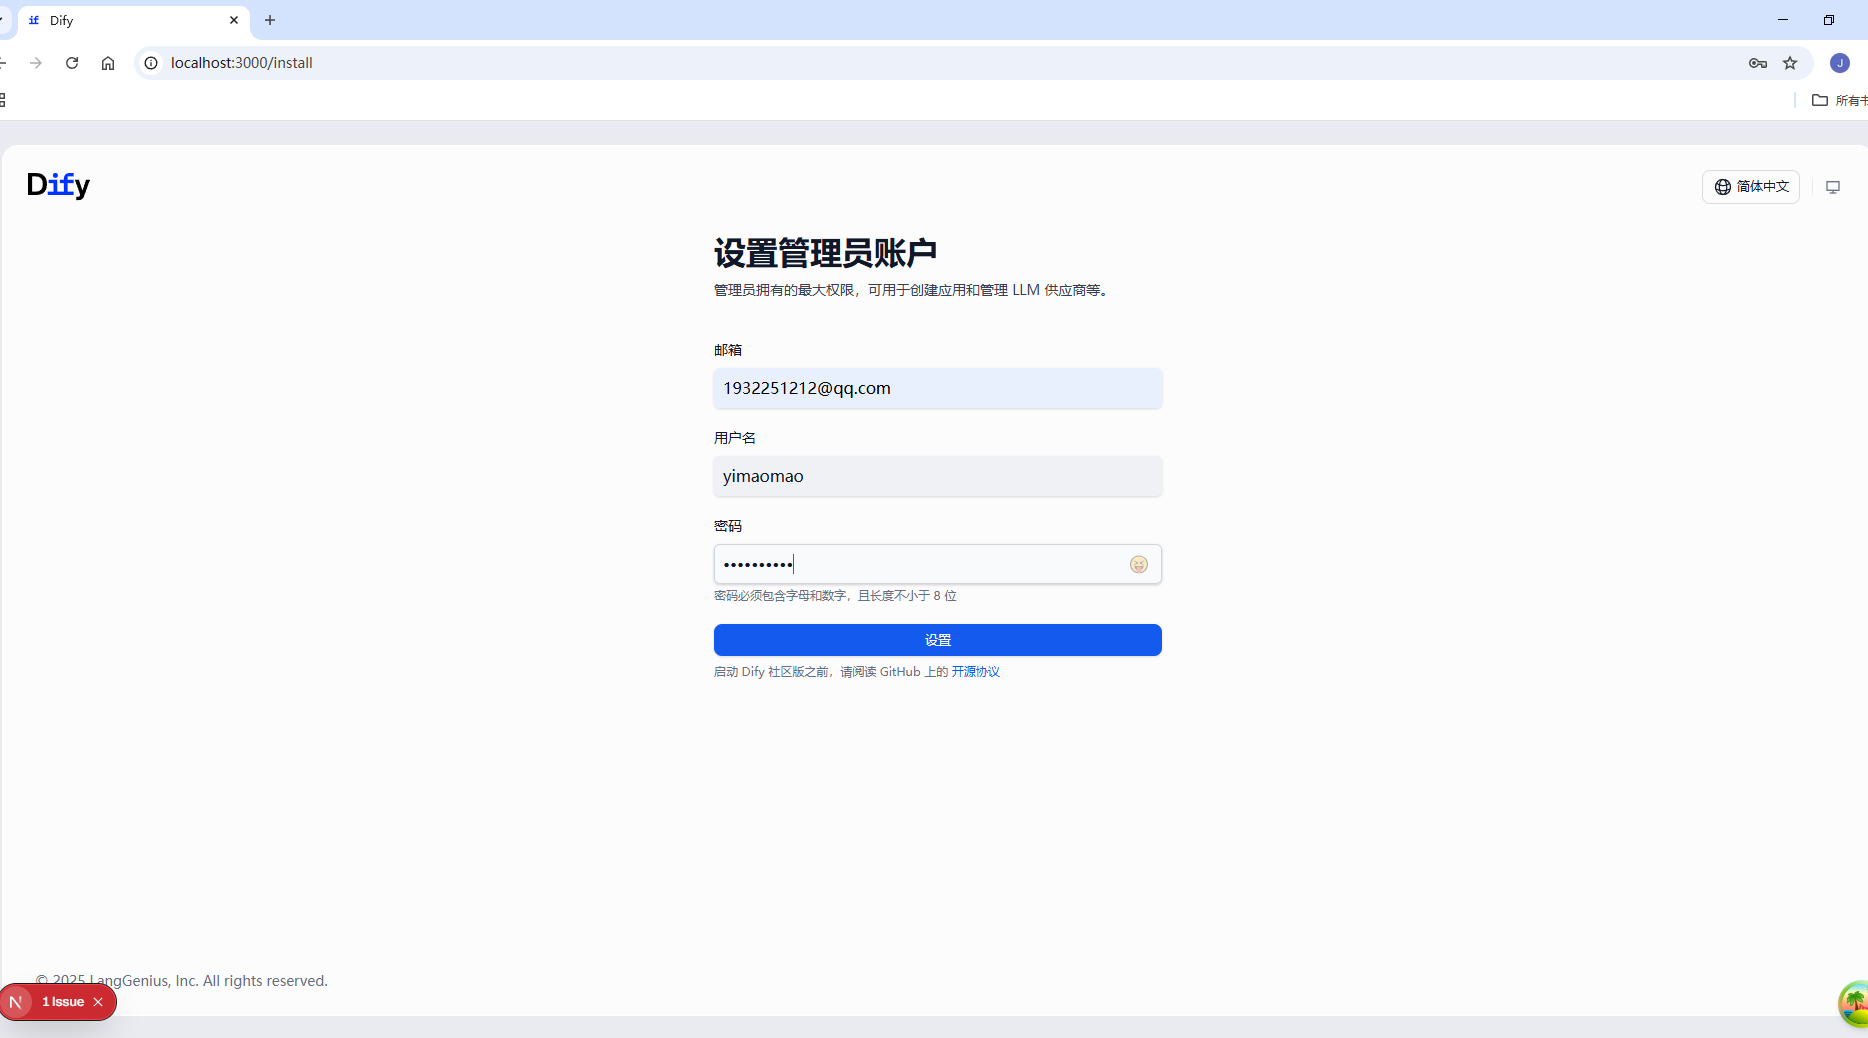Viewport: 1868px width, 1038px height.
Task: Open the 1 Issue error overlay
Action: [x=63, y=1002]
